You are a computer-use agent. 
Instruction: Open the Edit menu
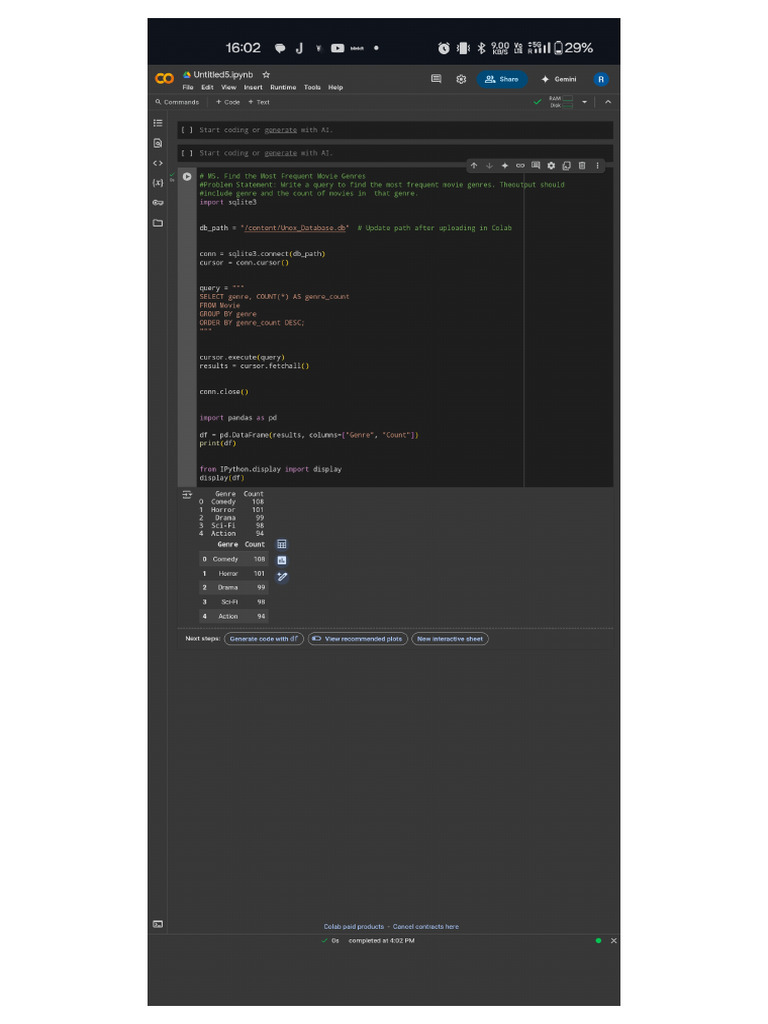pyautogui.click(x=207, y=87)
